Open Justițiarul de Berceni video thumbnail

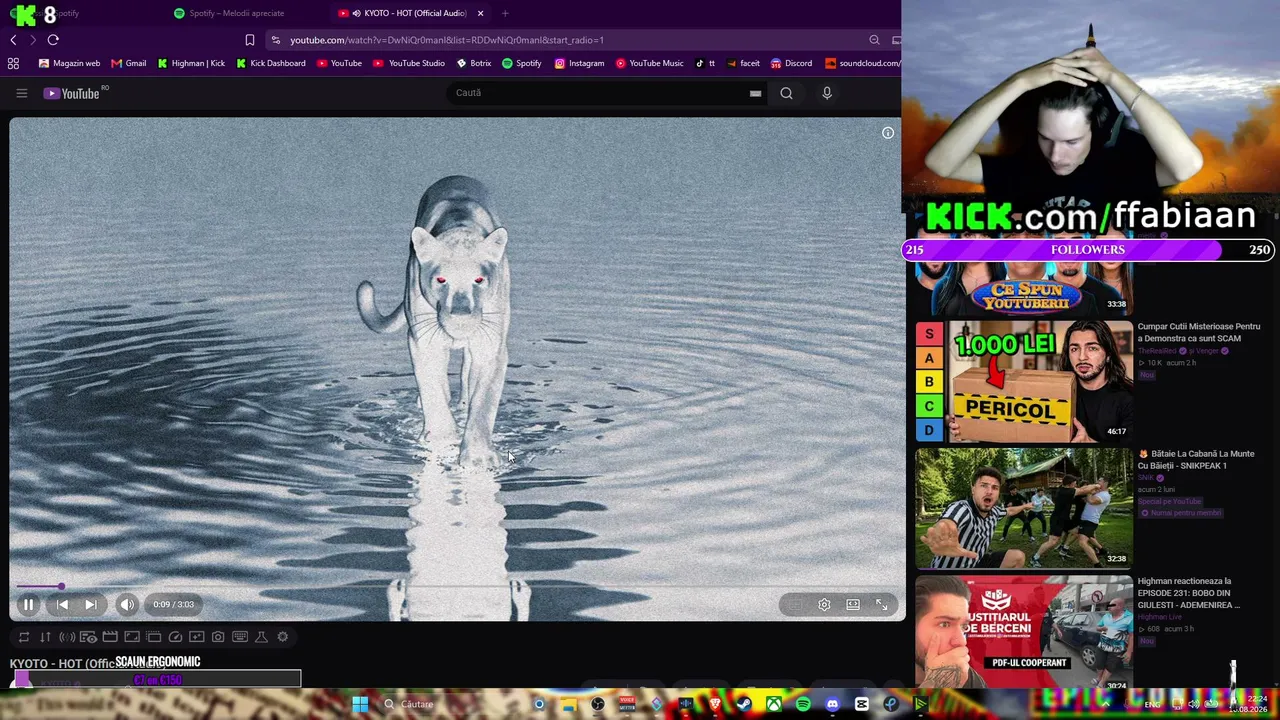1024,631
